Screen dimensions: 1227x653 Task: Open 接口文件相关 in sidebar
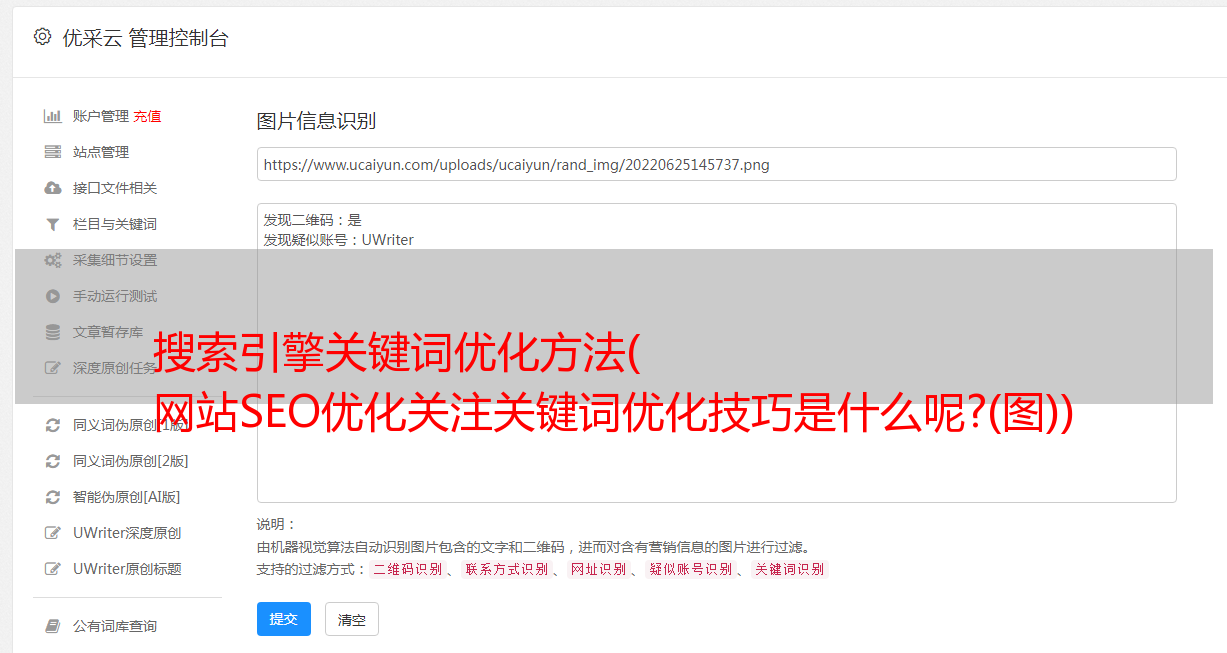pos(115,188)
